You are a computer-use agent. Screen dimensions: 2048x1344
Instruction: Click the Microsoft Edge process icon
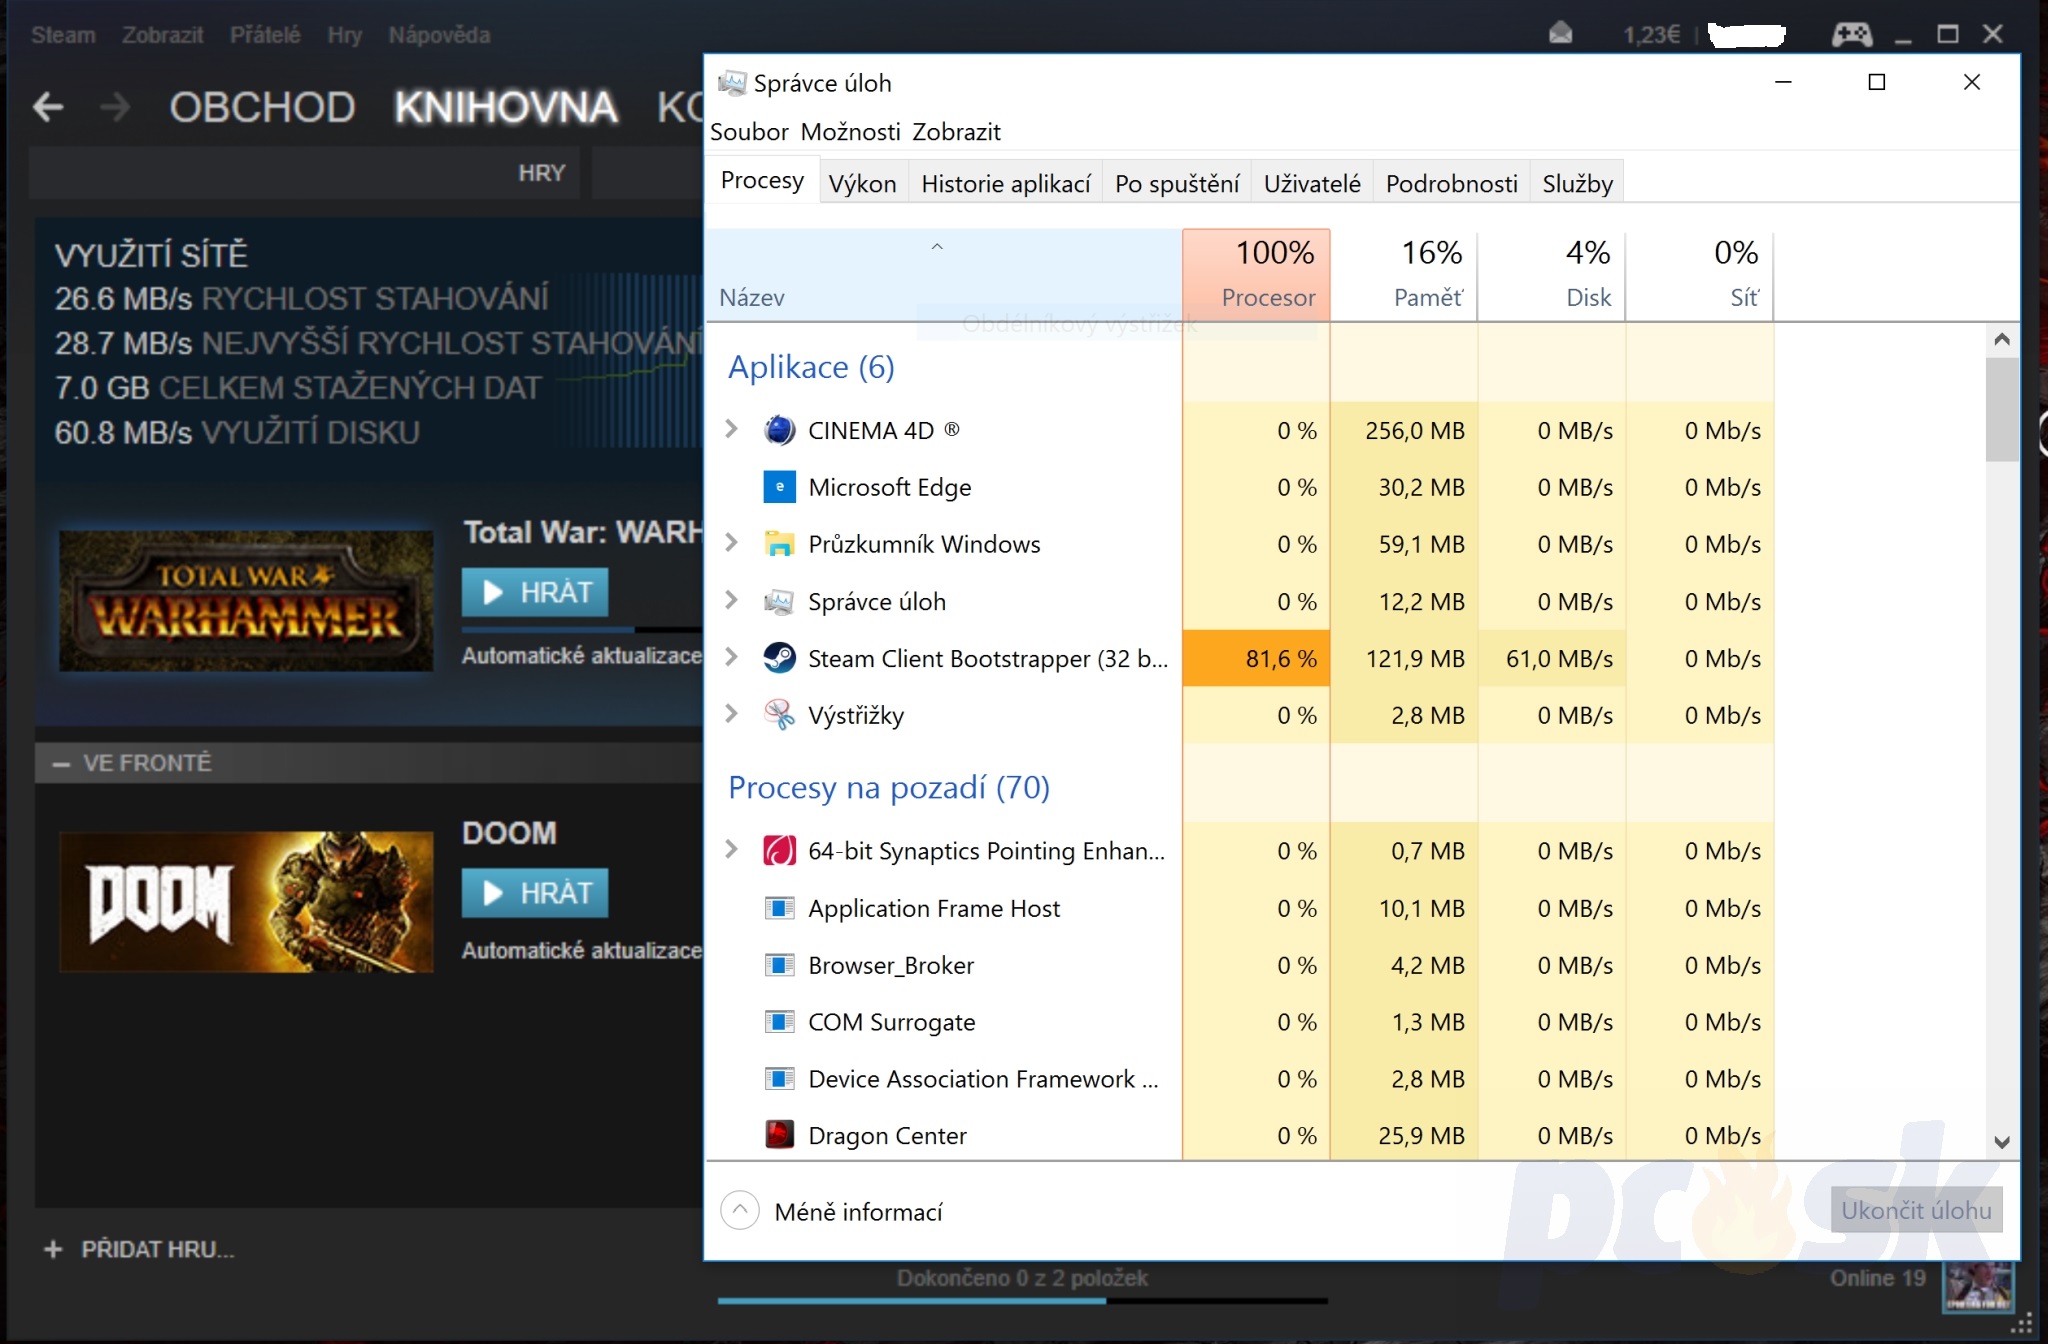(x=779, y=487)
